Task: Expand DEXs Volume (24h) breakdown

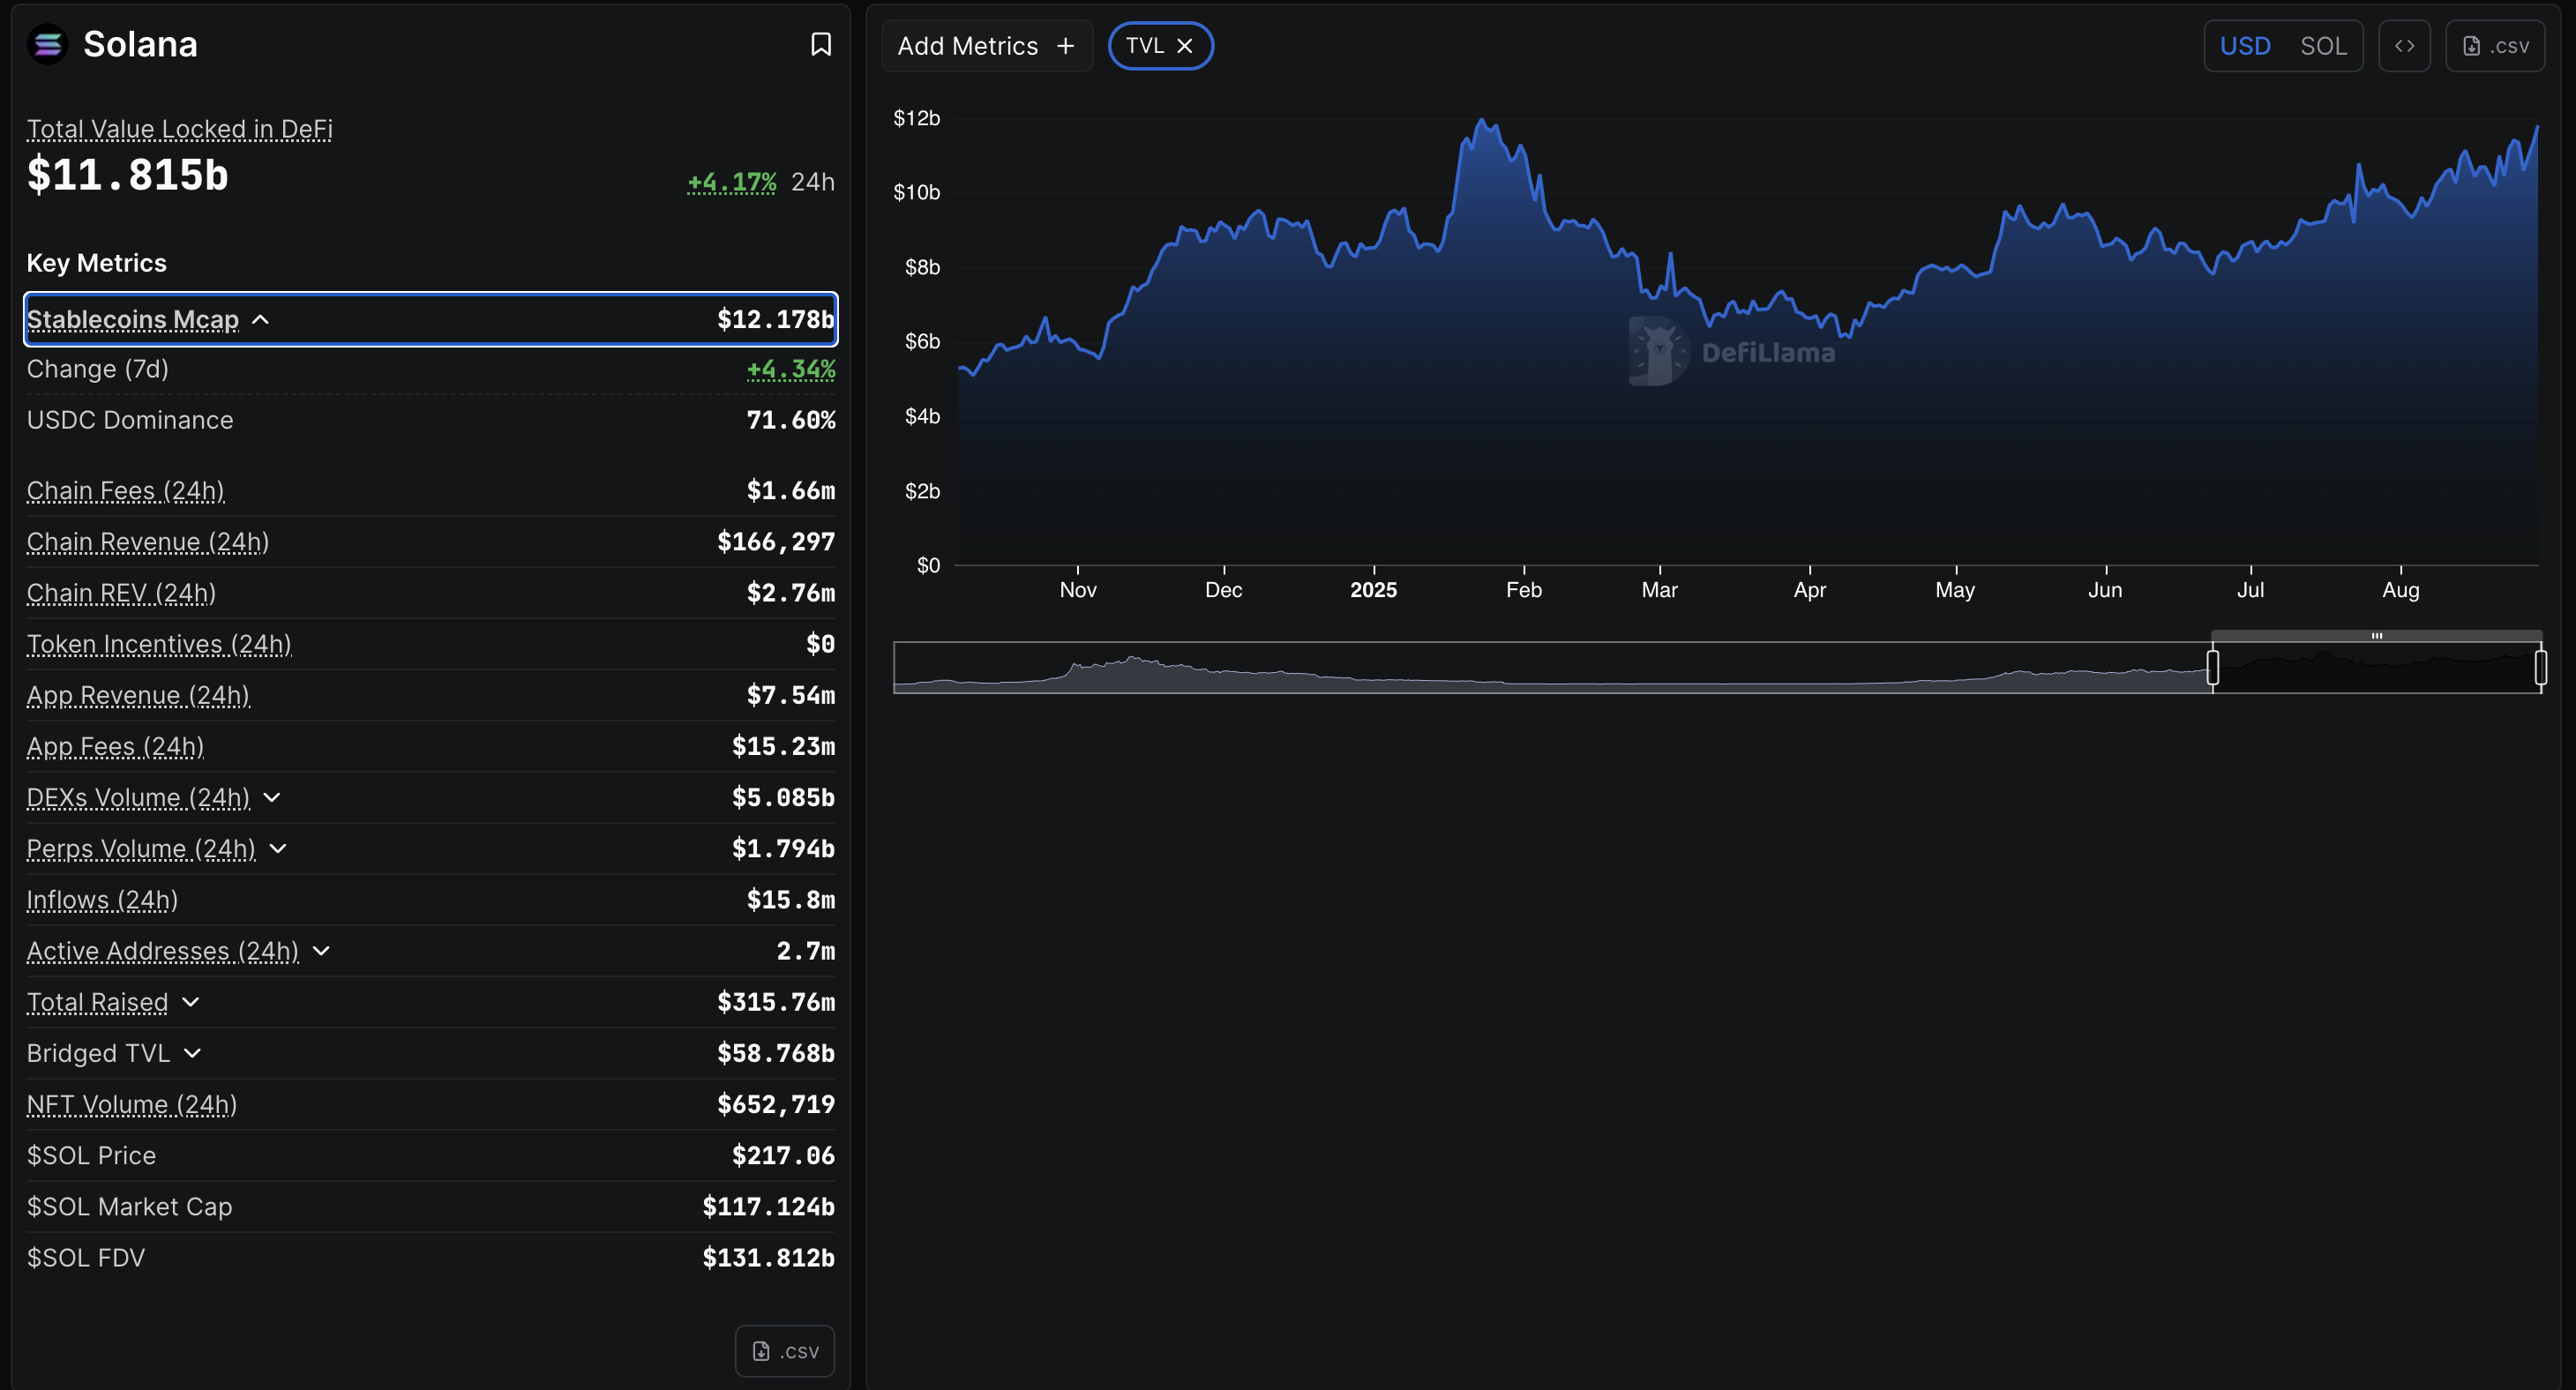Action: pyautogui.click(x=272, y=797)
